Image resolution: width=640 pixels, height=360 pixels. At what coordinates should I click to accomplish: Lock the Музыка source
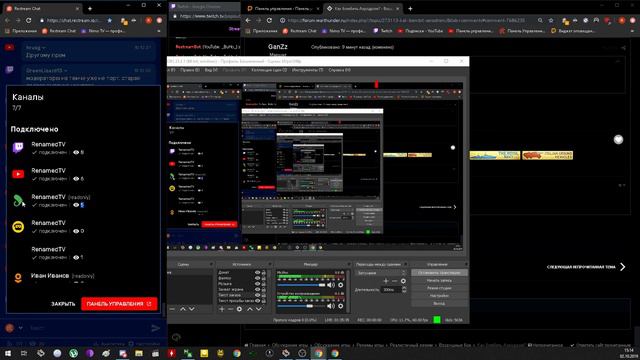264,284
